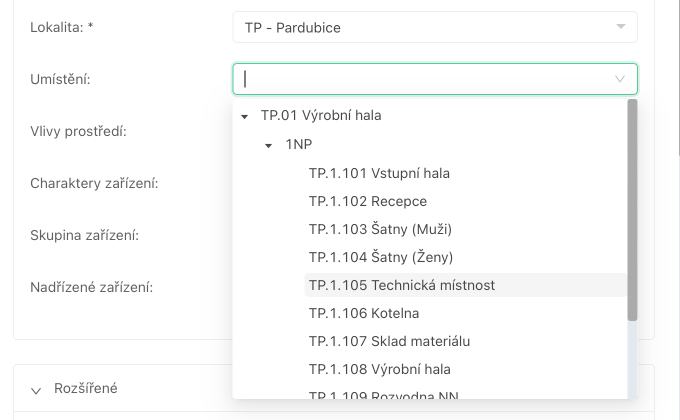Focus the Umístění search input
Viewport: 680px width, 420px height.
click(420, 79)
